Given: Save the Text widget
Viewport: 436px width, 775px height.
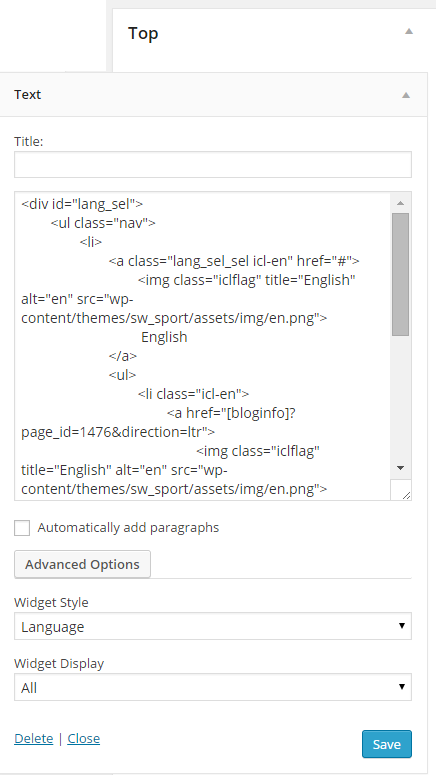Looking at the screenshot, I should pyautogui.click(x=387, y=744).
